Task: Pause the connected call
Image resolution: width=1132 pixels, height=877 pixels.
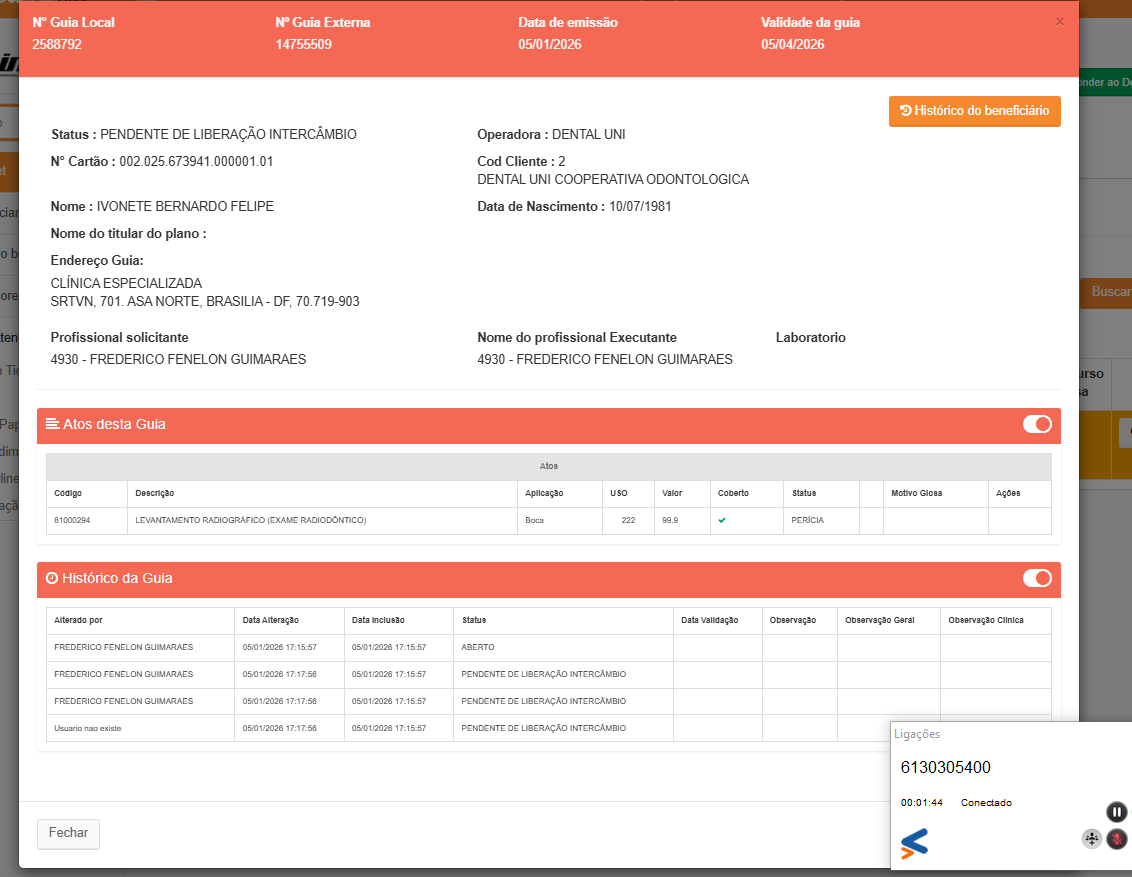Action: pyautogui.click(x=1117, y=812)
